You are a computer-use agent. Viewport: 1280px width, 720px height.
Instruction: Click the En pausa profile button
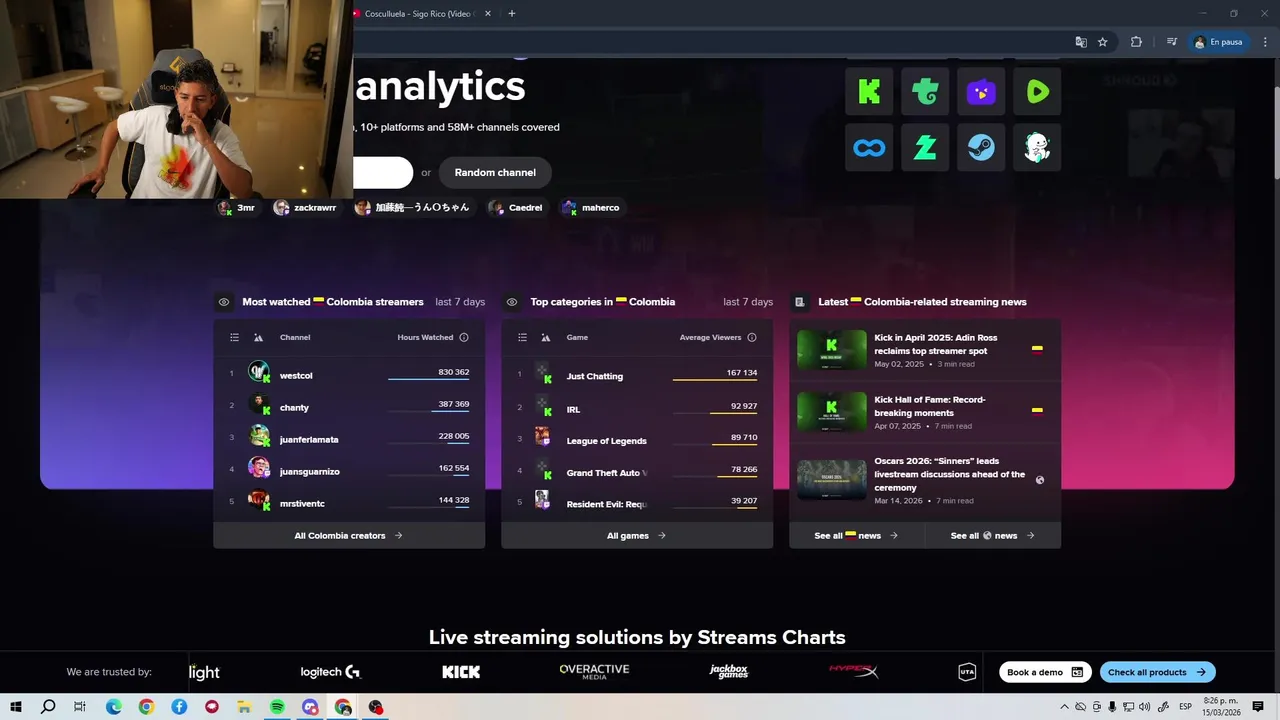[x=1218, y=42]
